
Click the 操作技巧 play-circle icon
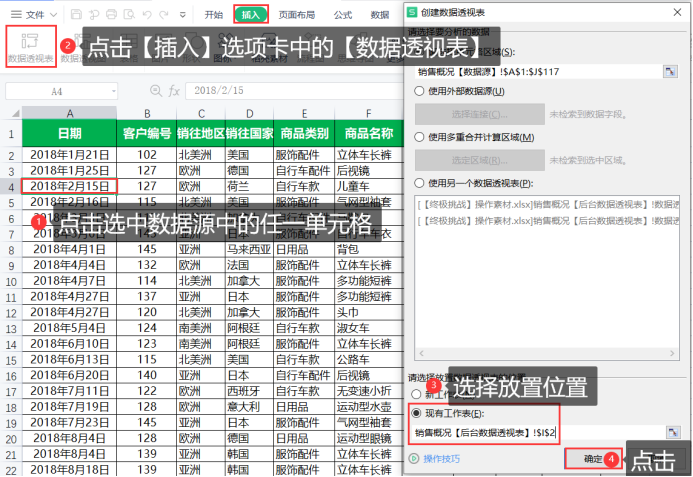coord(414,458)
